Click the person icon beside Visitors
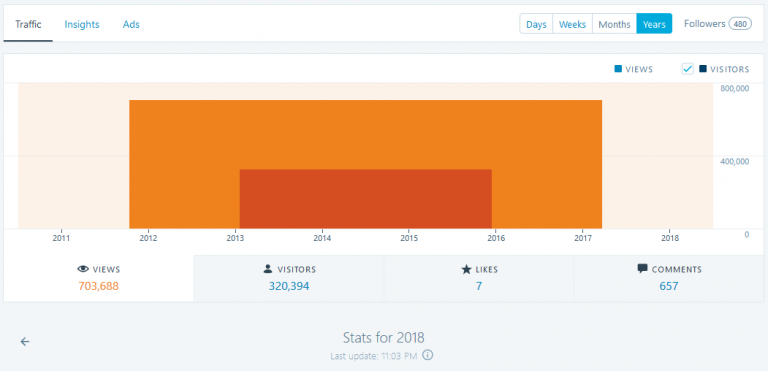Viewport: 768px width, 371px height. coord(267,269)
